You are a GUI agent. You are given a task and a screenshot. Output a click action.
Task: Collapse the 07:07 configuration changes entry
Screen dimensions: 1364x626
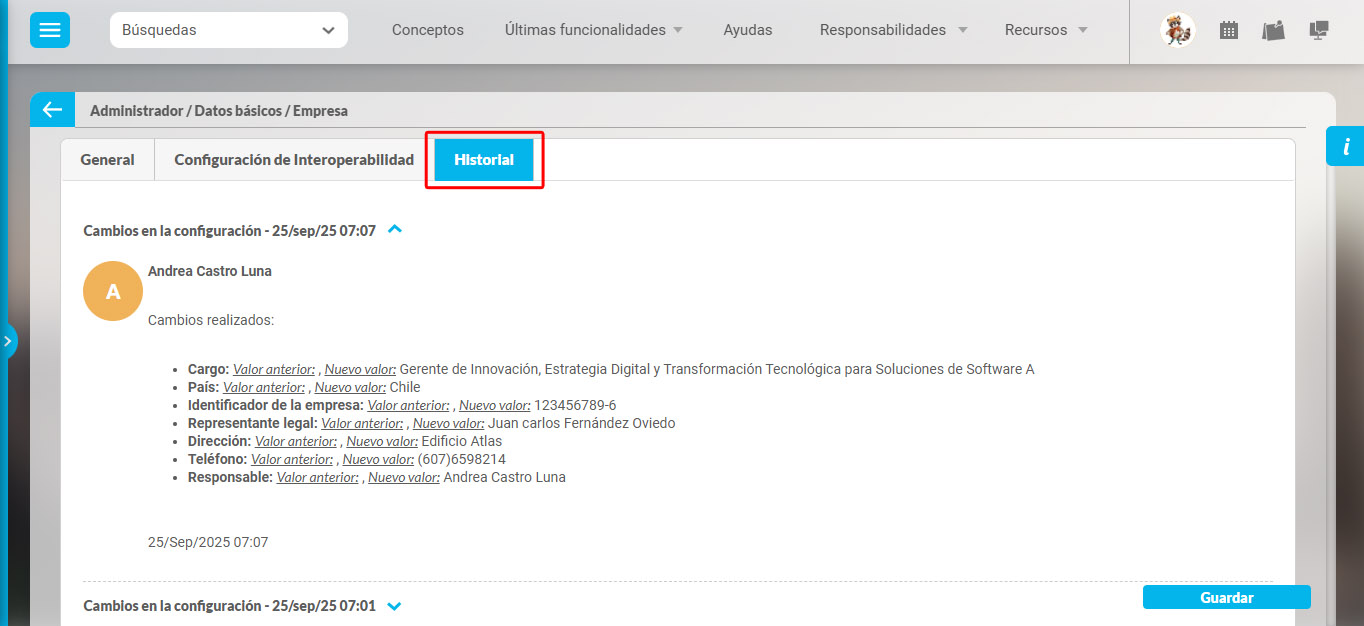(x=395, y=230)
